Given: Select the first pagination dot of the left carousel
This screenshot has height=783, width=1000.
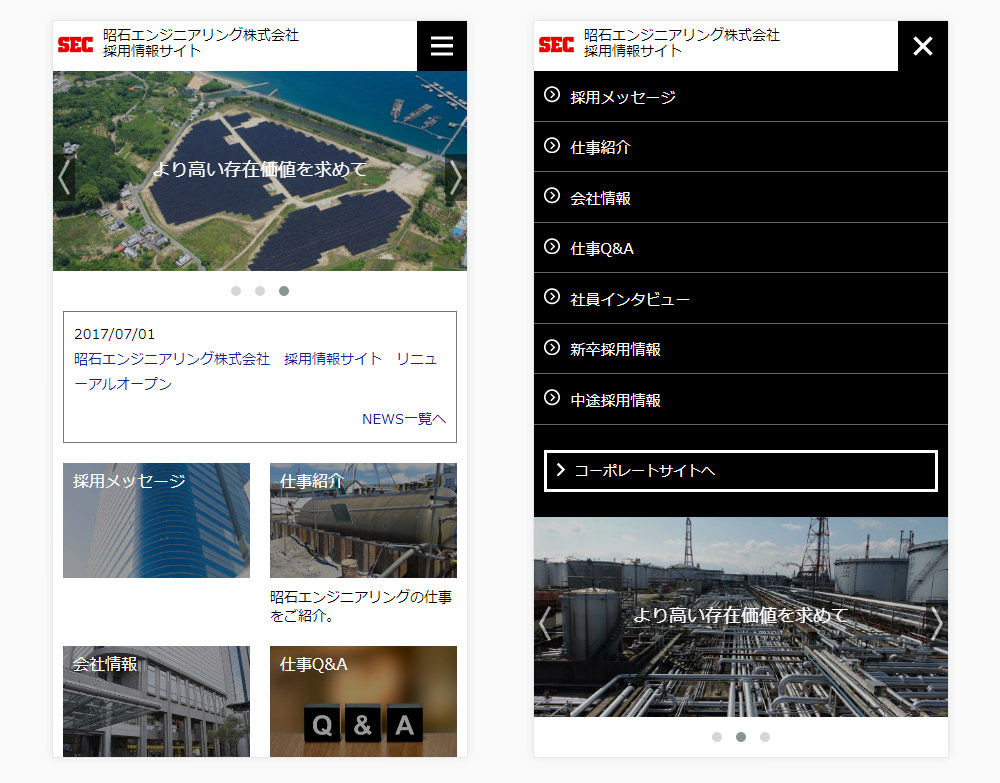Looking at the screenshot, I should coord(236,290).
